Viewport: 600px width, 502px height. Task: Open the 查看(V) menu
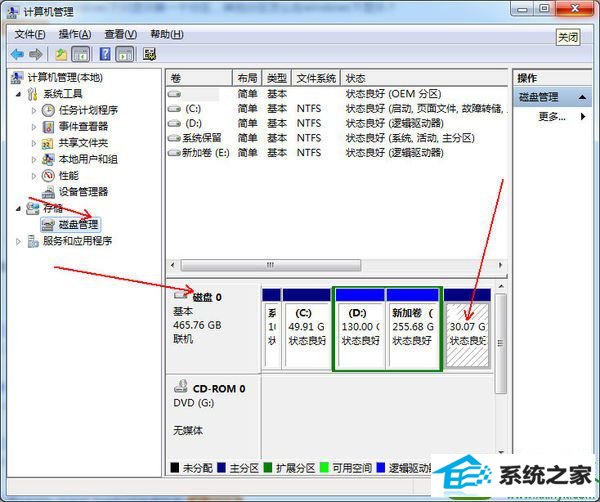click(x=121, y=34)
